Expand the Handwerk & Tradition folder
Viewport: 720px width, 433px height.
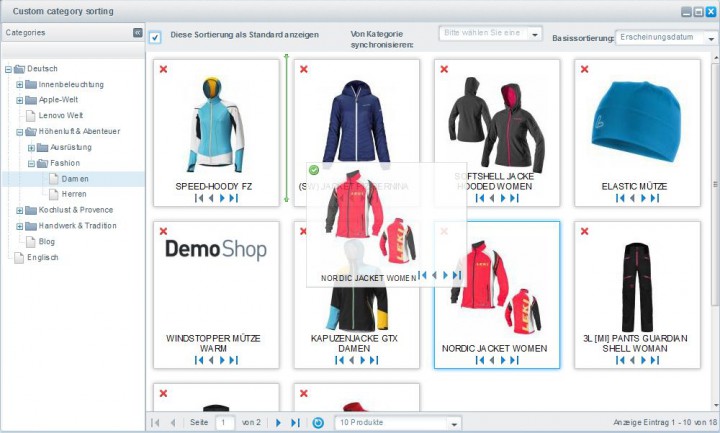[20, 226]
